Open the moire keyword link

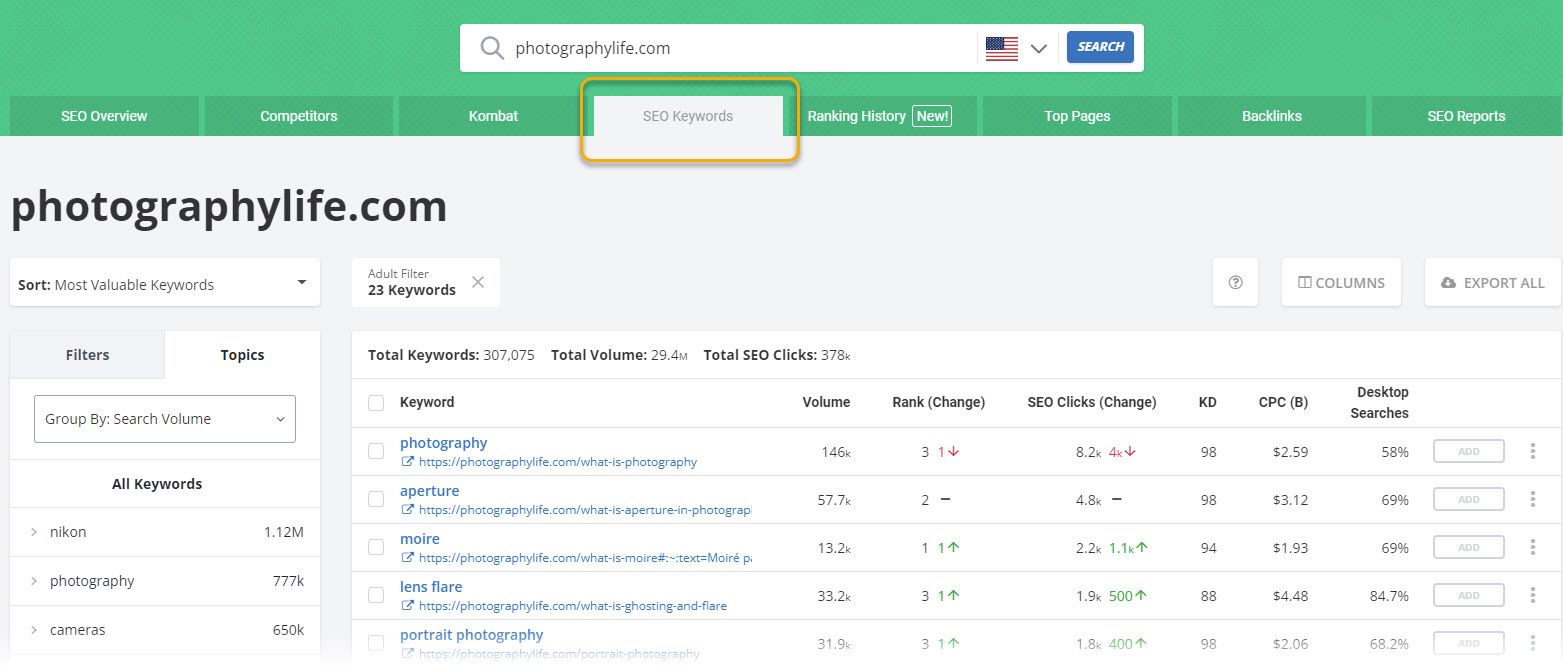(420, 539)
